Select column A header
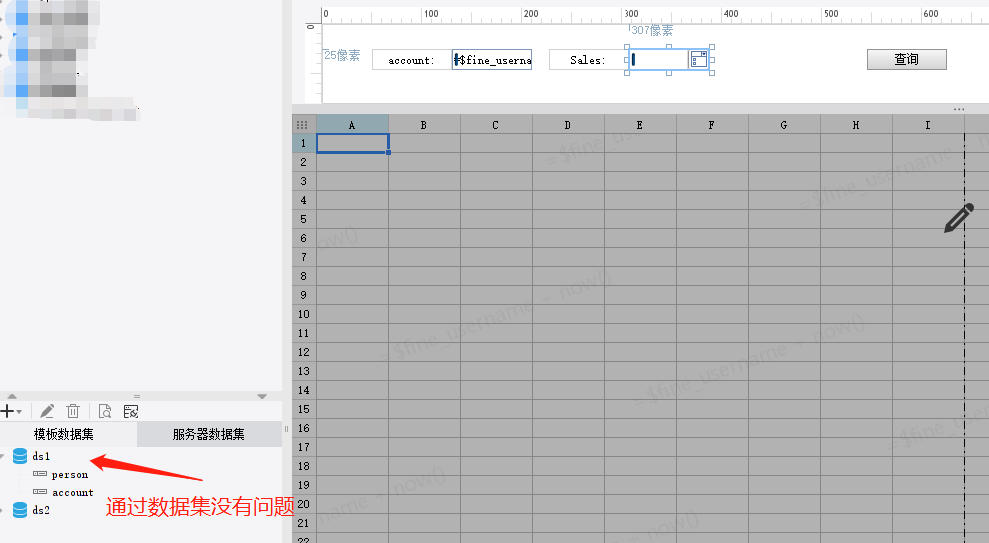Viewport: 989px width, 543px height. (352, 125)
